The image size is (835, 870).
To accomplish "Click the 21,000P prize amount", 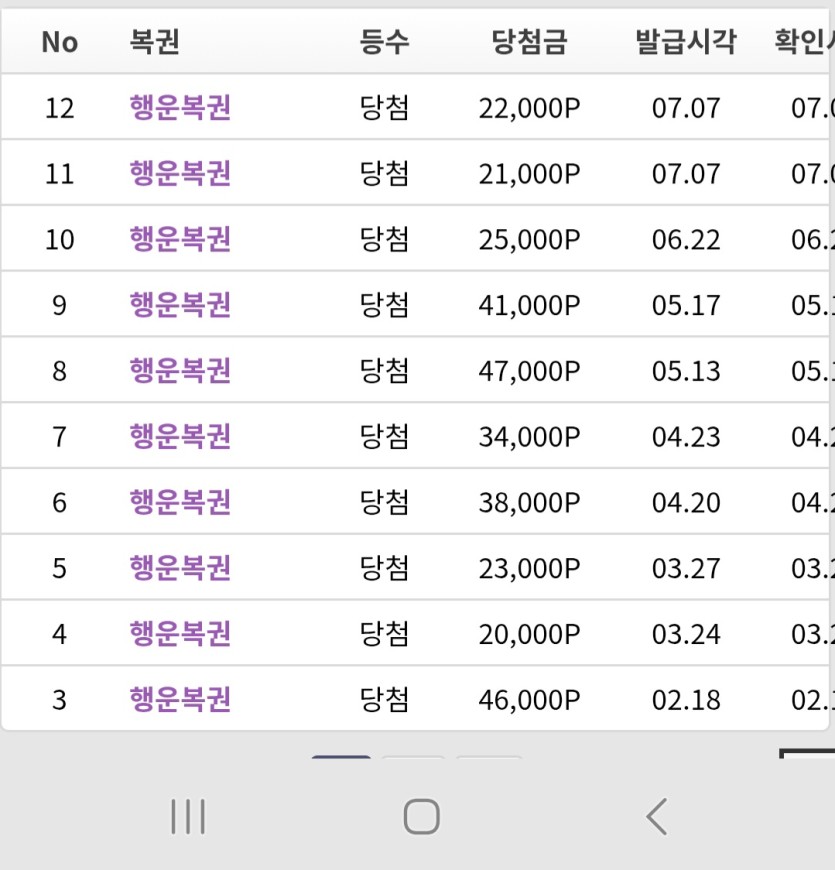I will [x=529, y=174].
